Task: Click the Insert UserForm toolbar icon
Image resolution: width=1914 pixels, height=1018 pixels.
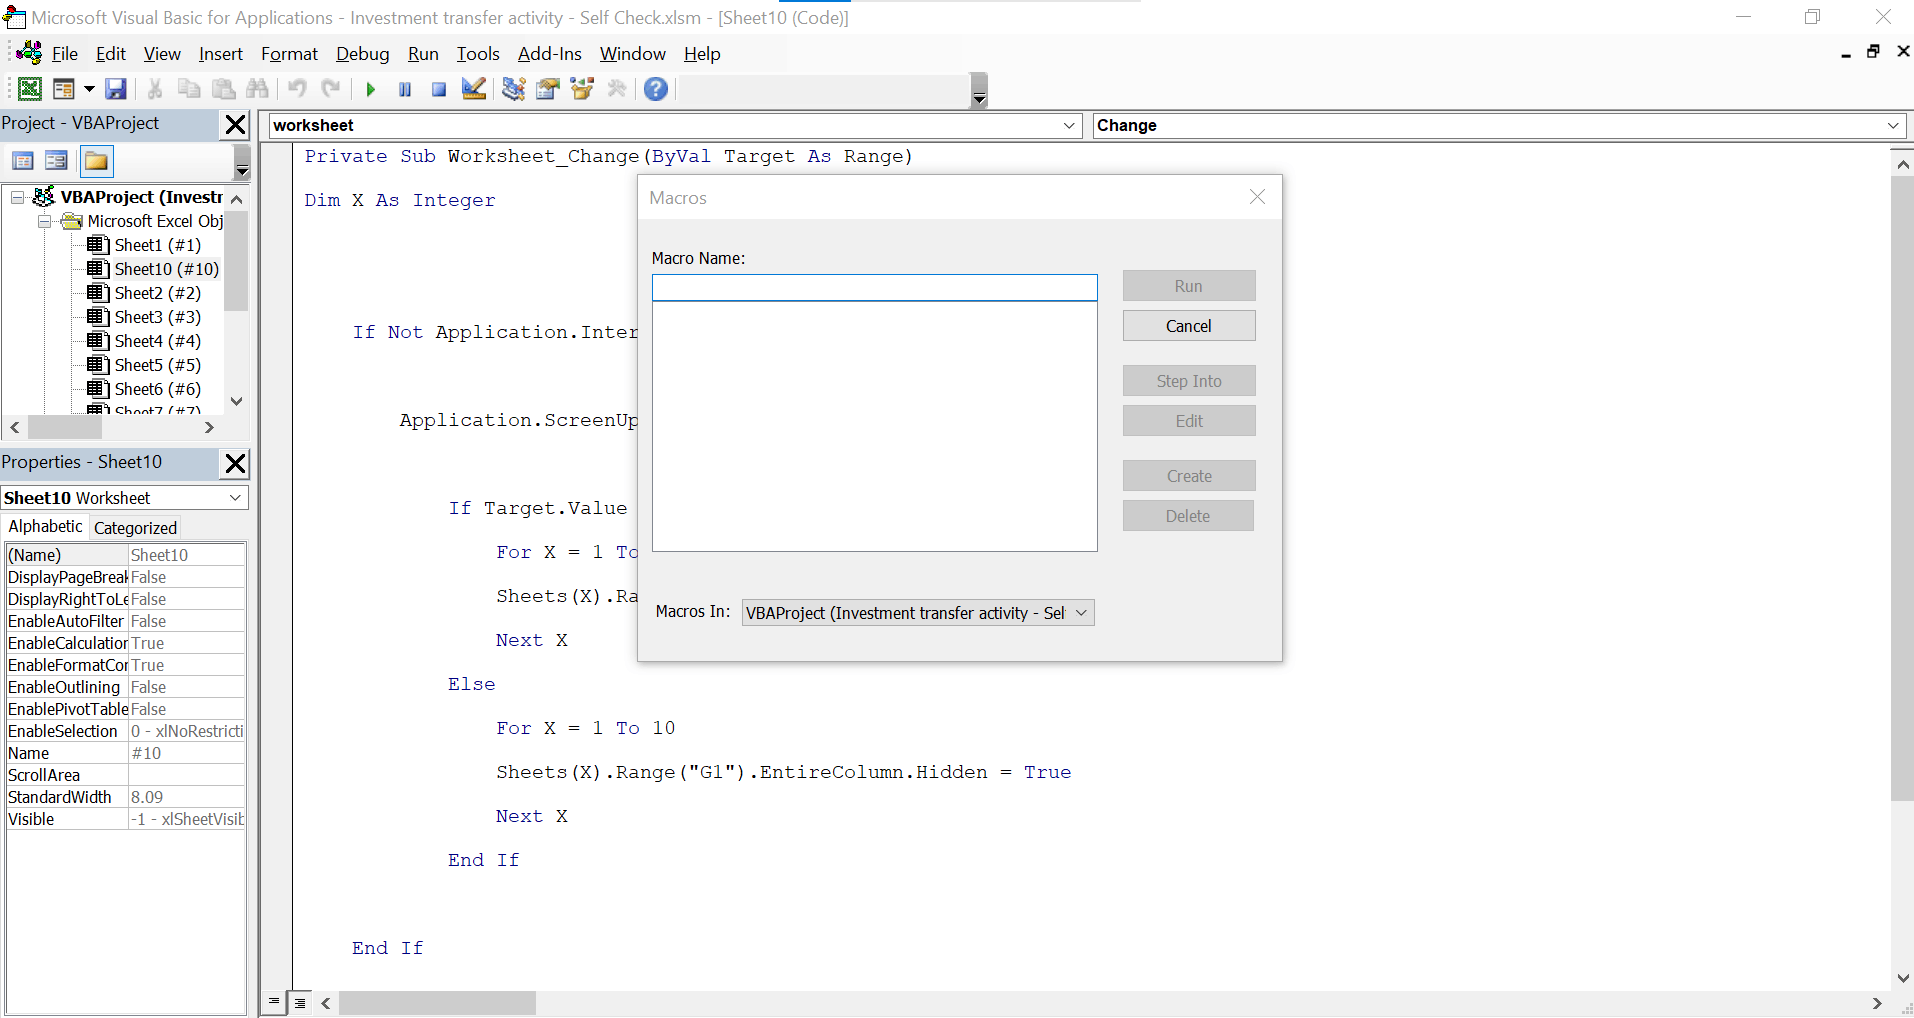Action: [x=63, y=89]
